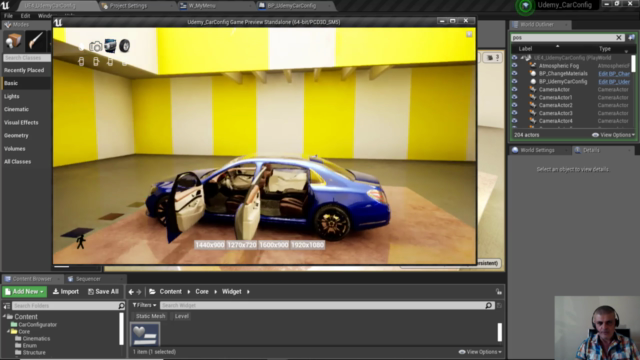Click the third car door icon in preview
The width and height of the screenshot is (640, 360).
pos(110,62)
